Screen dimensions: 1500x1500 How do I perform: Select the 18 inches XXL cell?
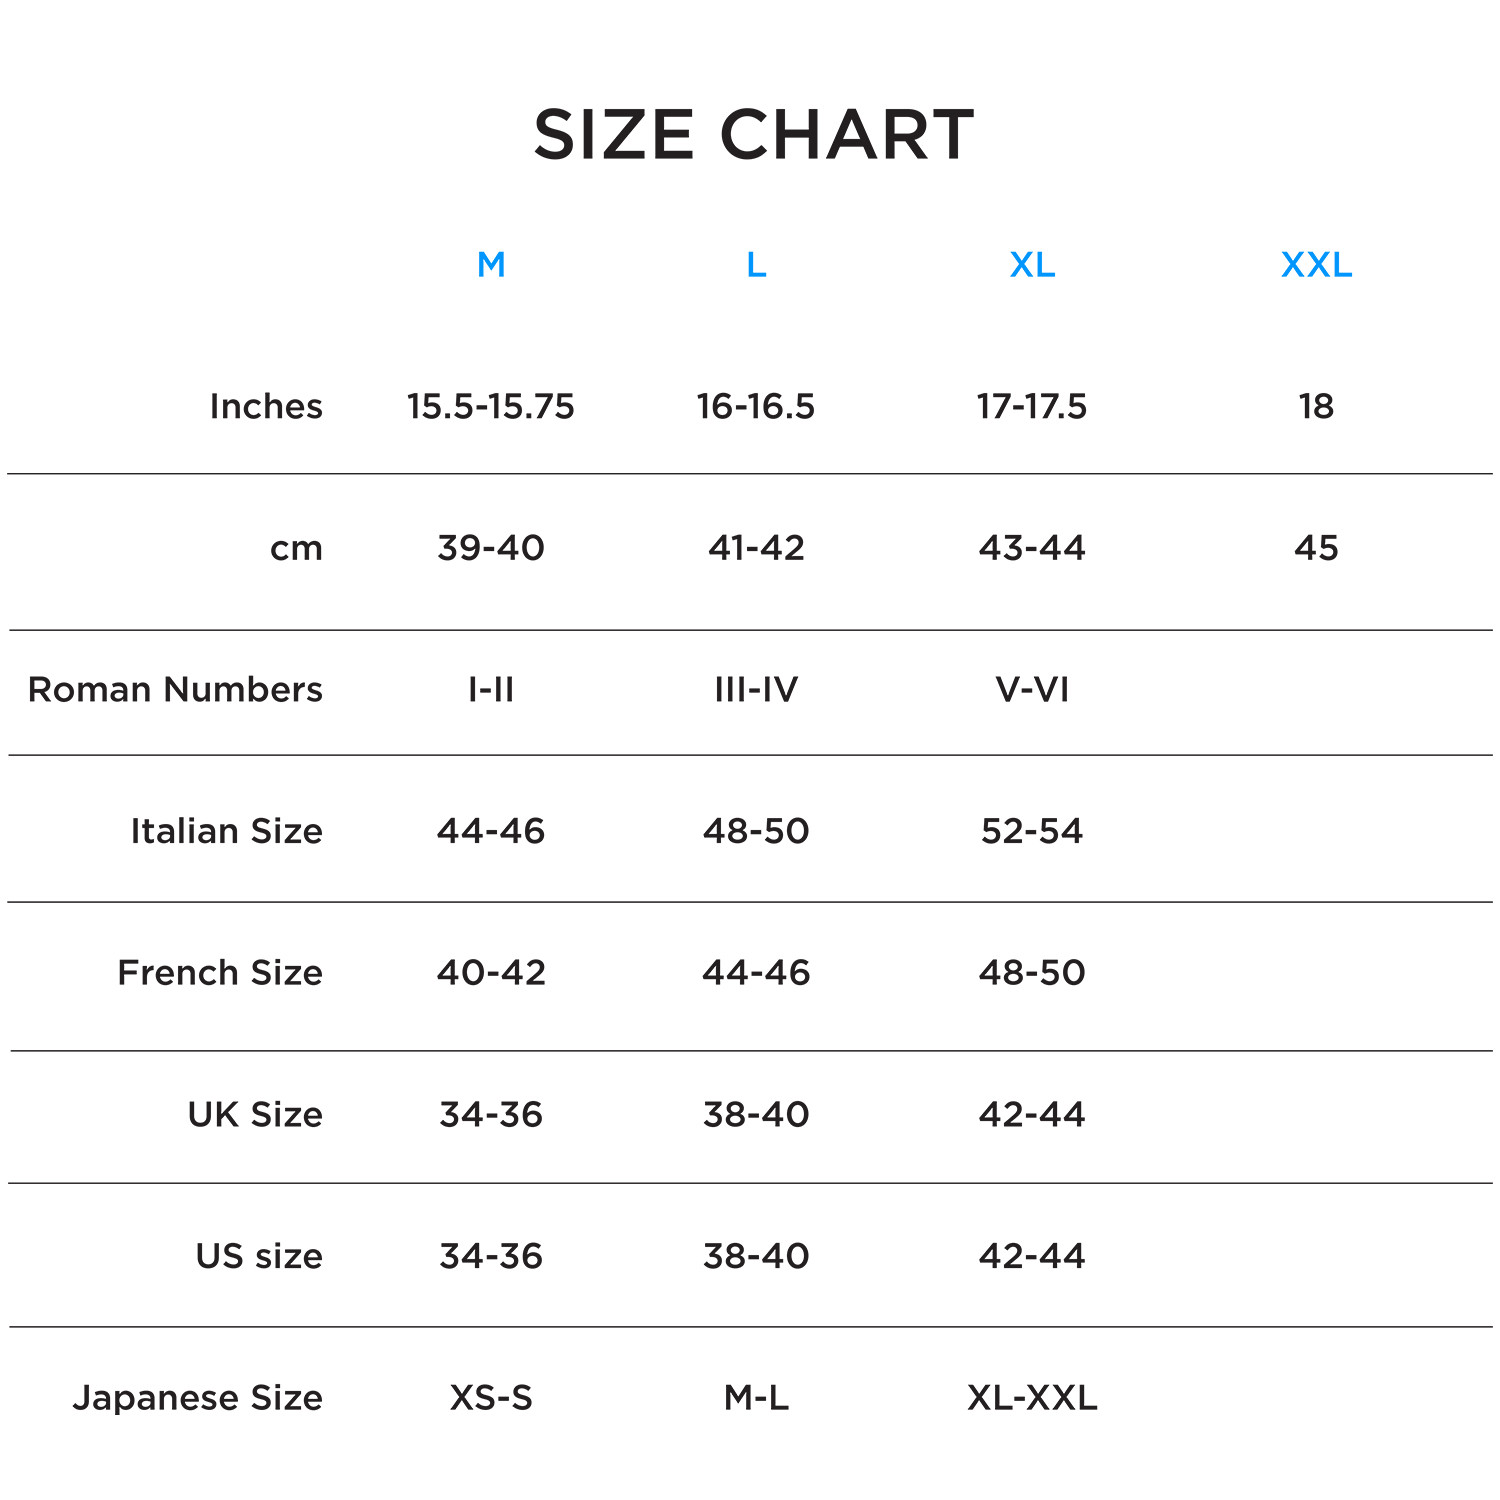tap(1316, 406)
